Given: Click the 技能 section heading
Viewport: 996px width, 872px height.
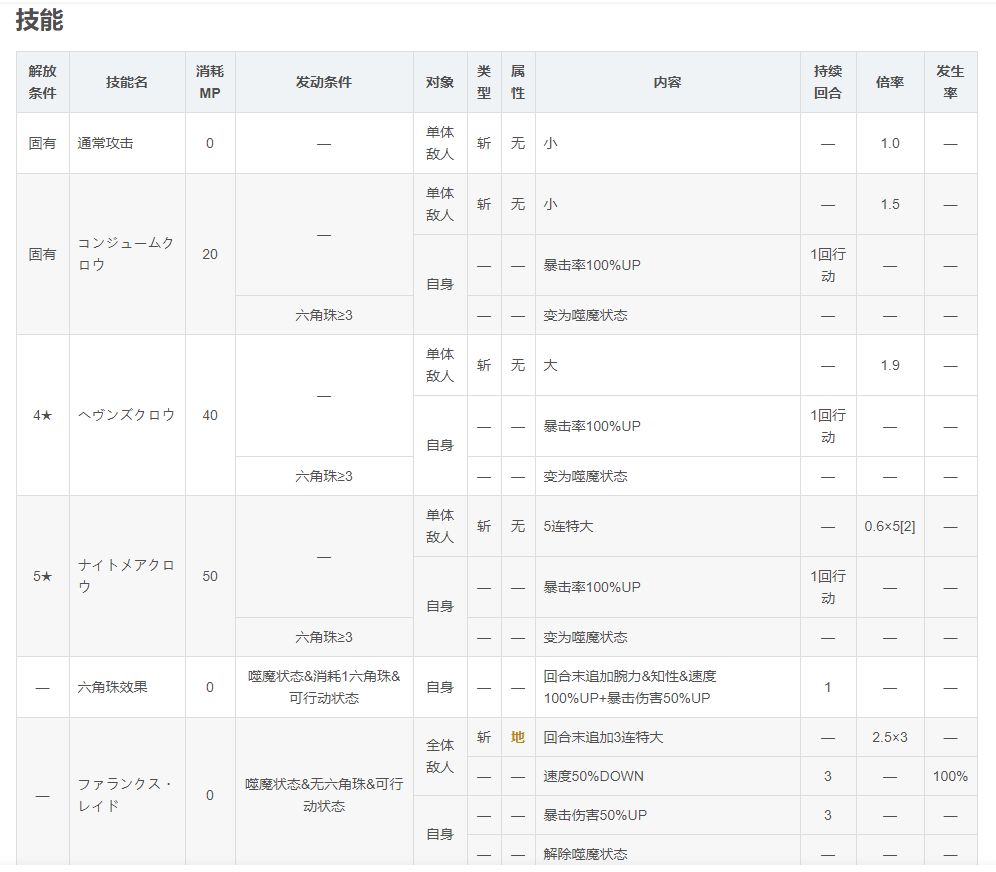Looking at the screenshot, I should [39, 20].
